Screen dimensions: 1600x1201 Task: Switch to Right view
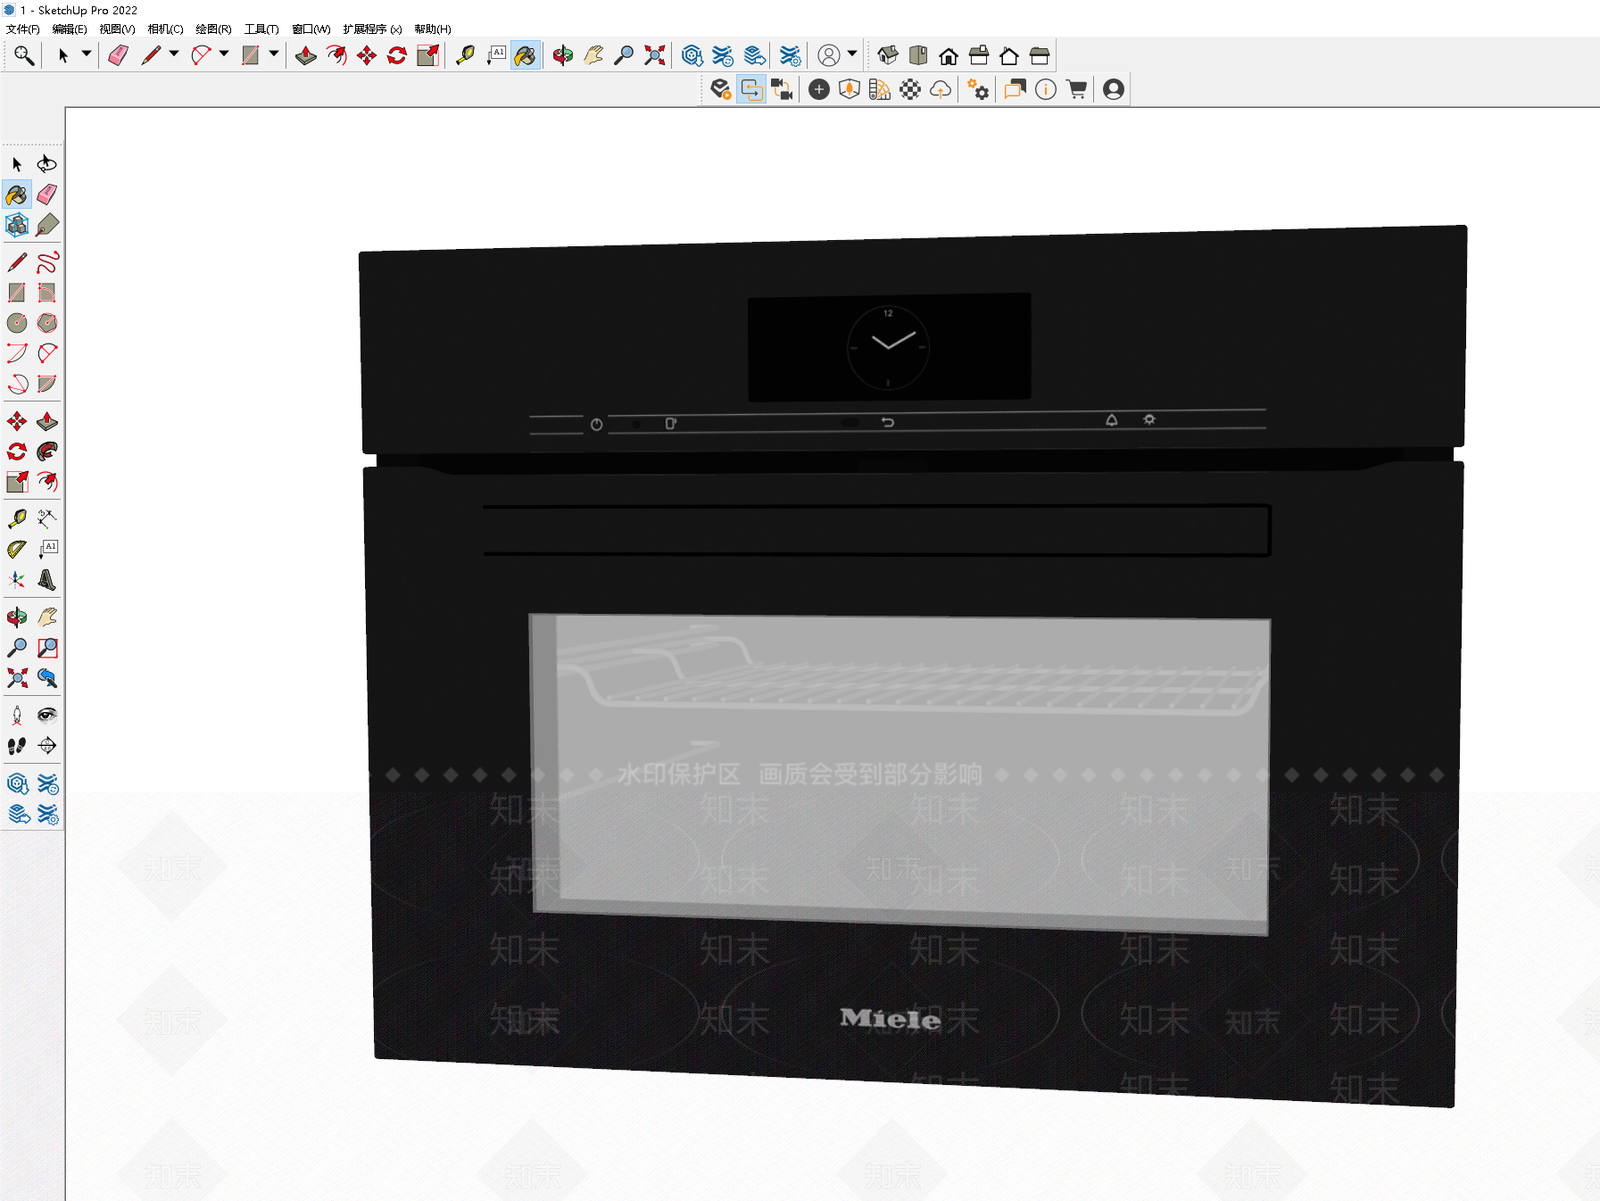click(979, 56)
